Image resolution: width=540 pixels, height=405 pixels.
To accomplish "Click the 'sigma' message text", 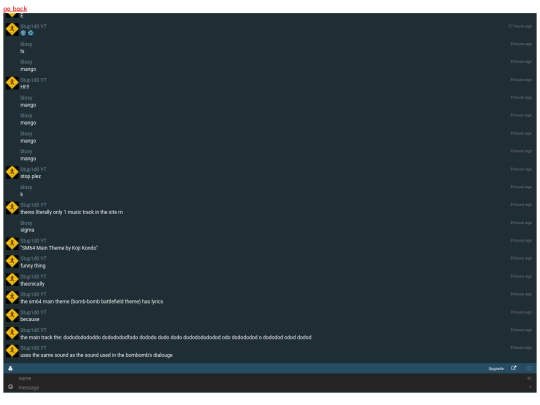I will click(27, 230).
